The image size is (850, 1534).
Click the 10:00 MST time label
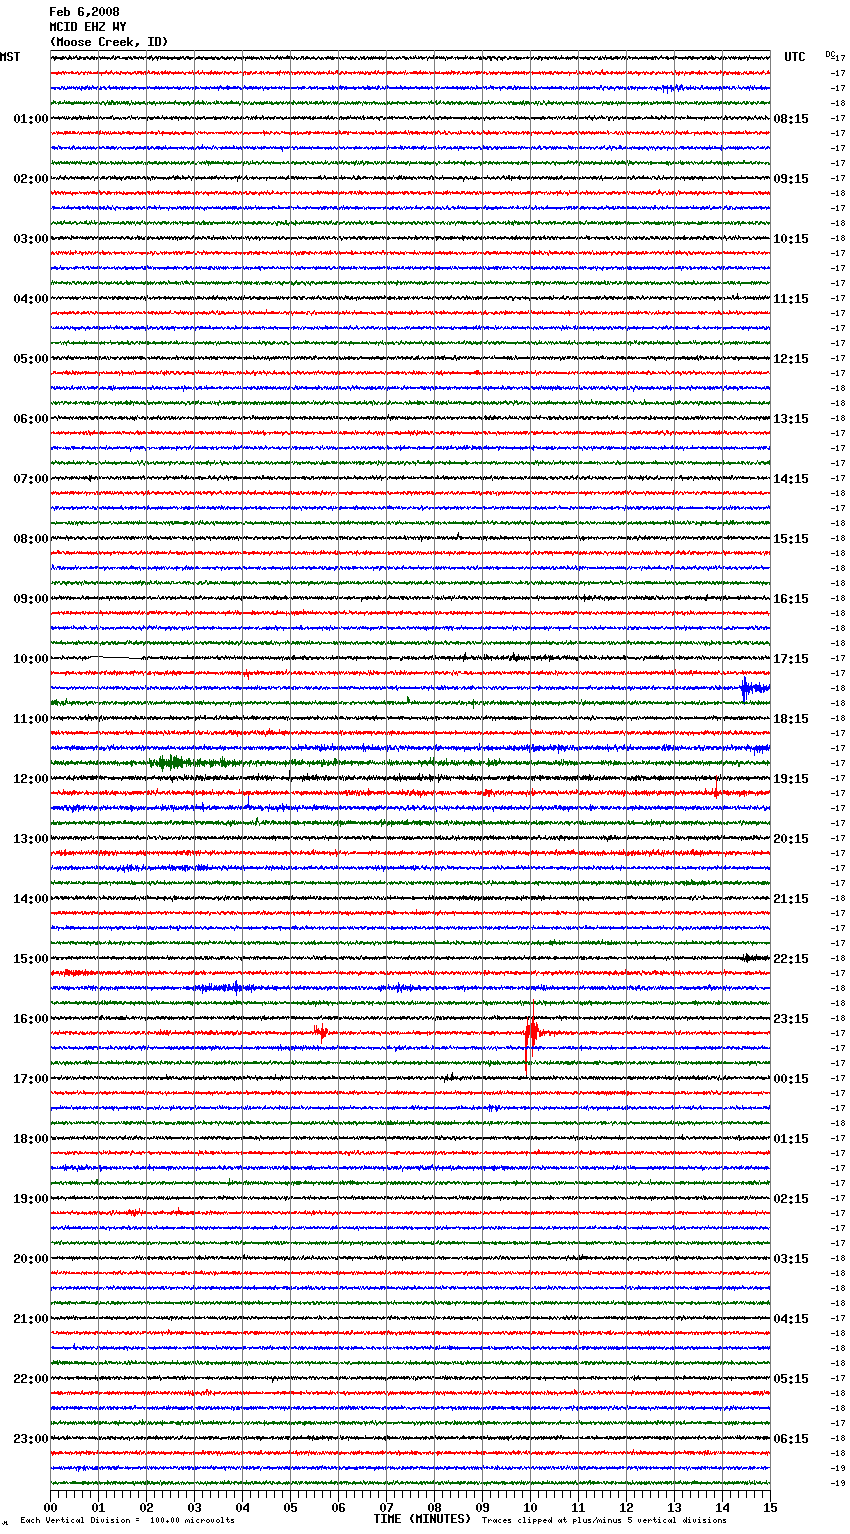coord(31,659)
